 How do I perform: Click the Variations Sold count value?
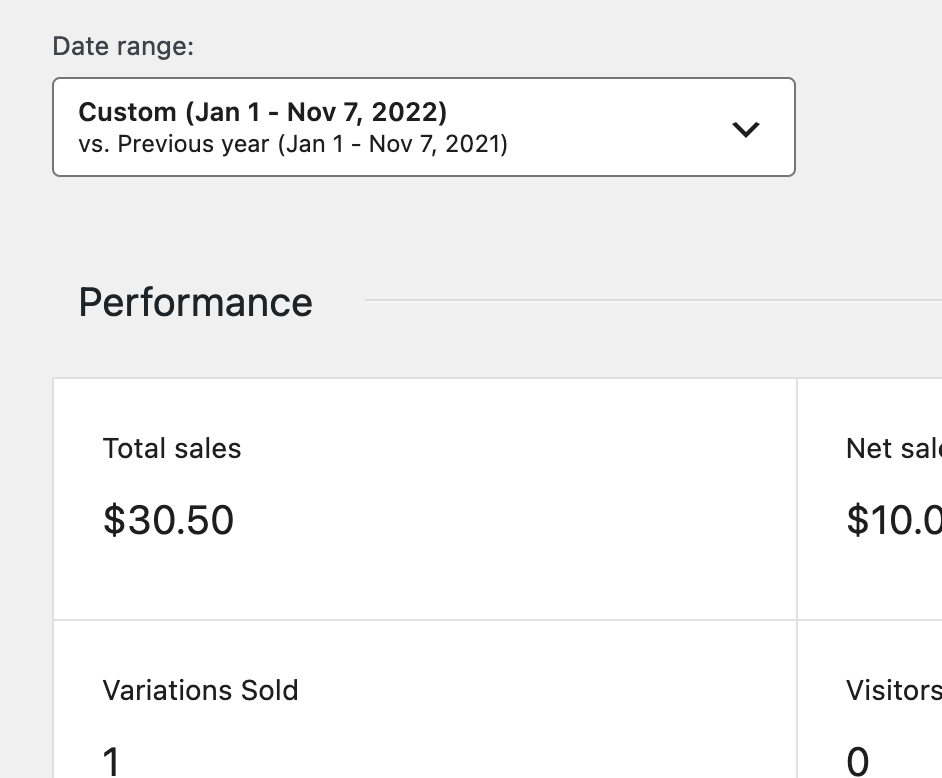pos(110,762)
